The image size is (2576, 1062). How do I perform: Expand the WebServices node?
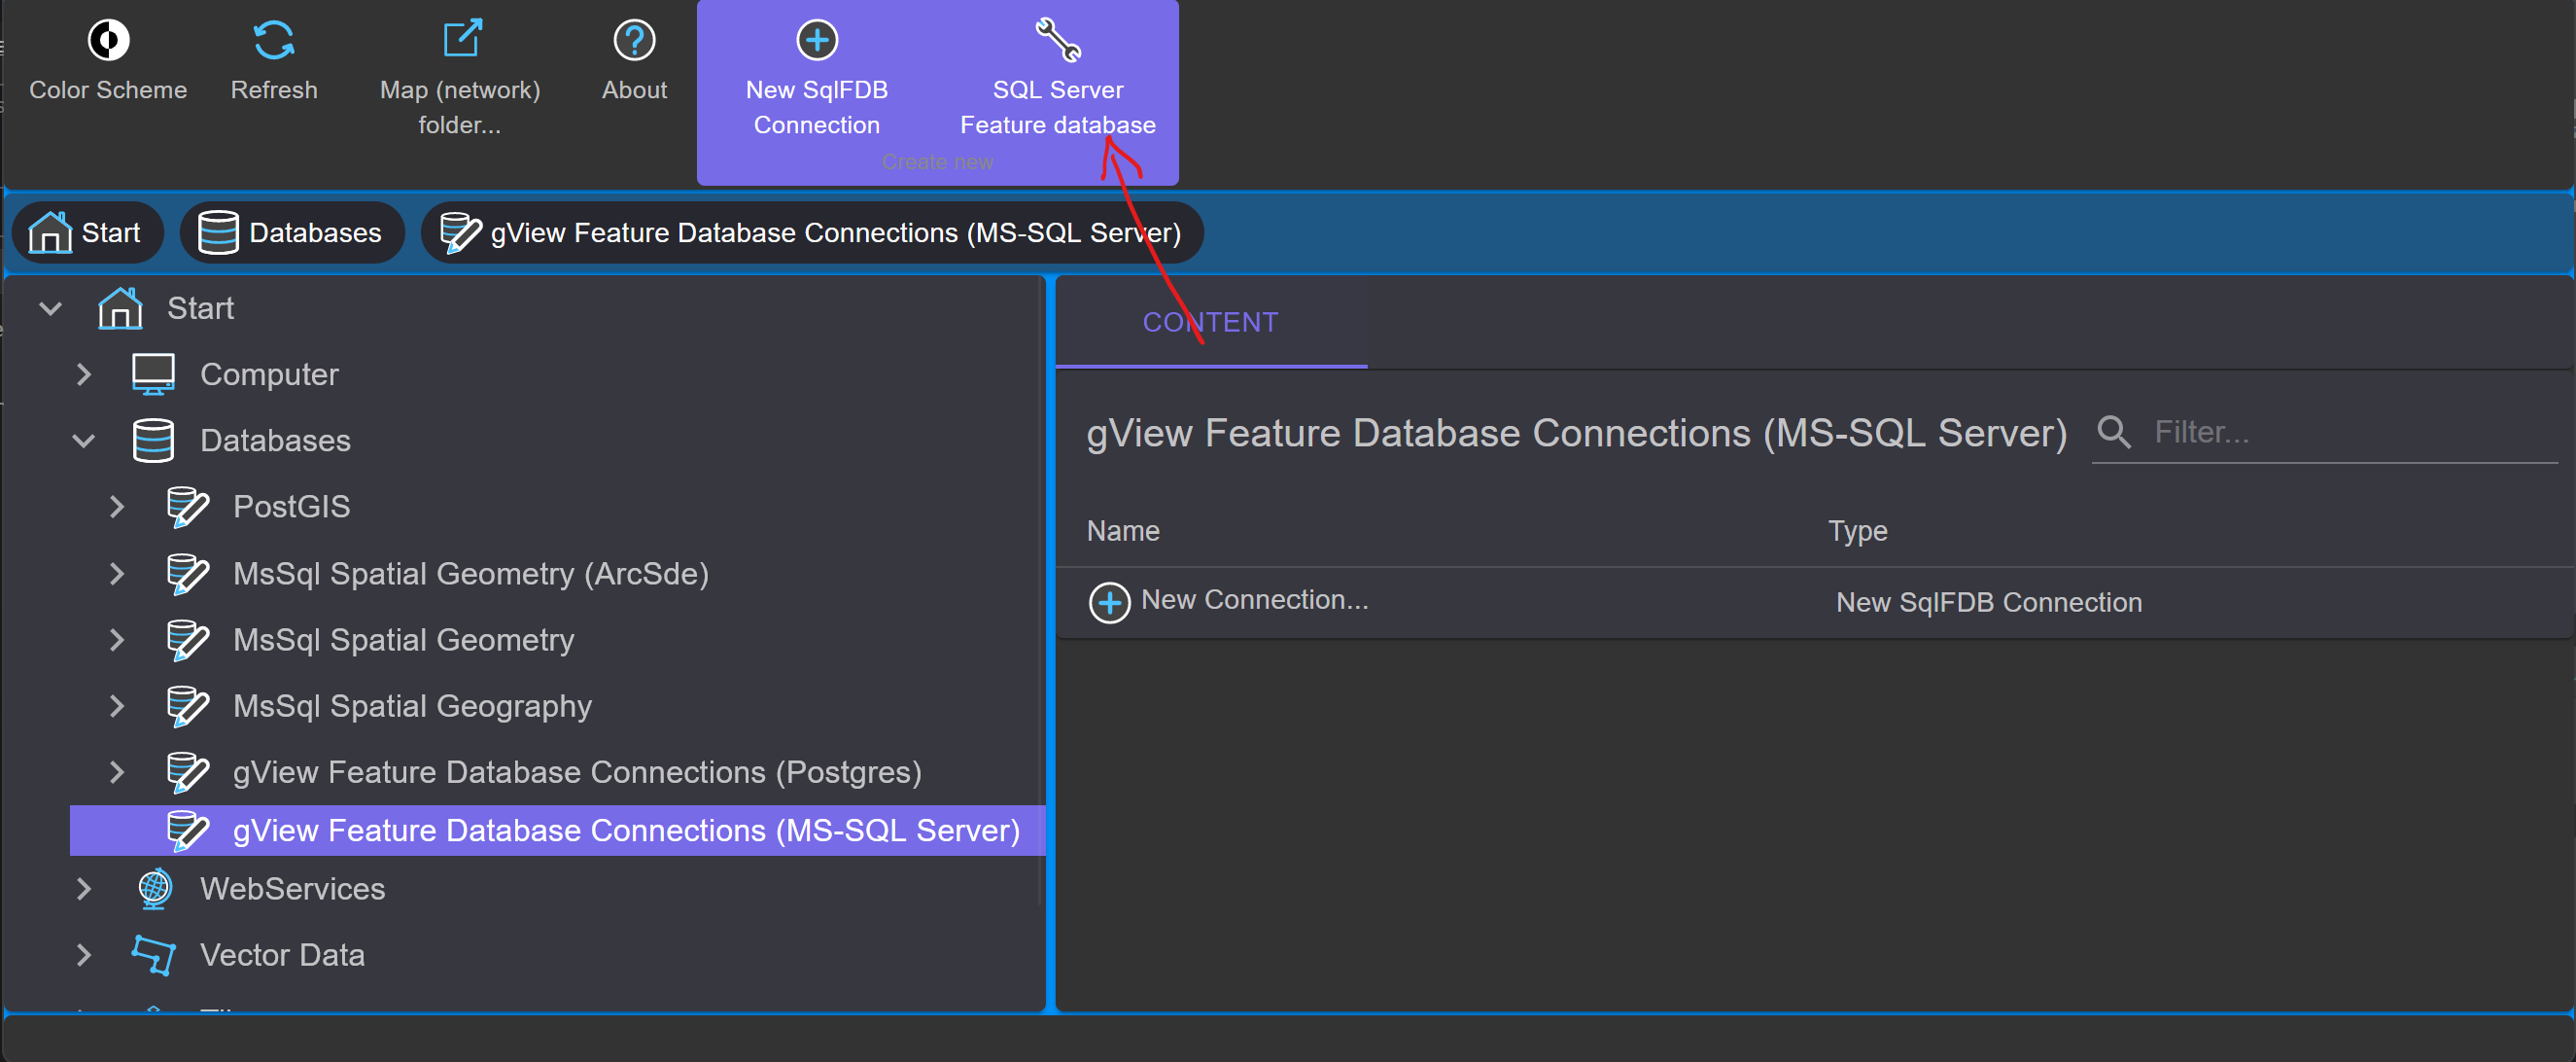(x=84, y=888)
